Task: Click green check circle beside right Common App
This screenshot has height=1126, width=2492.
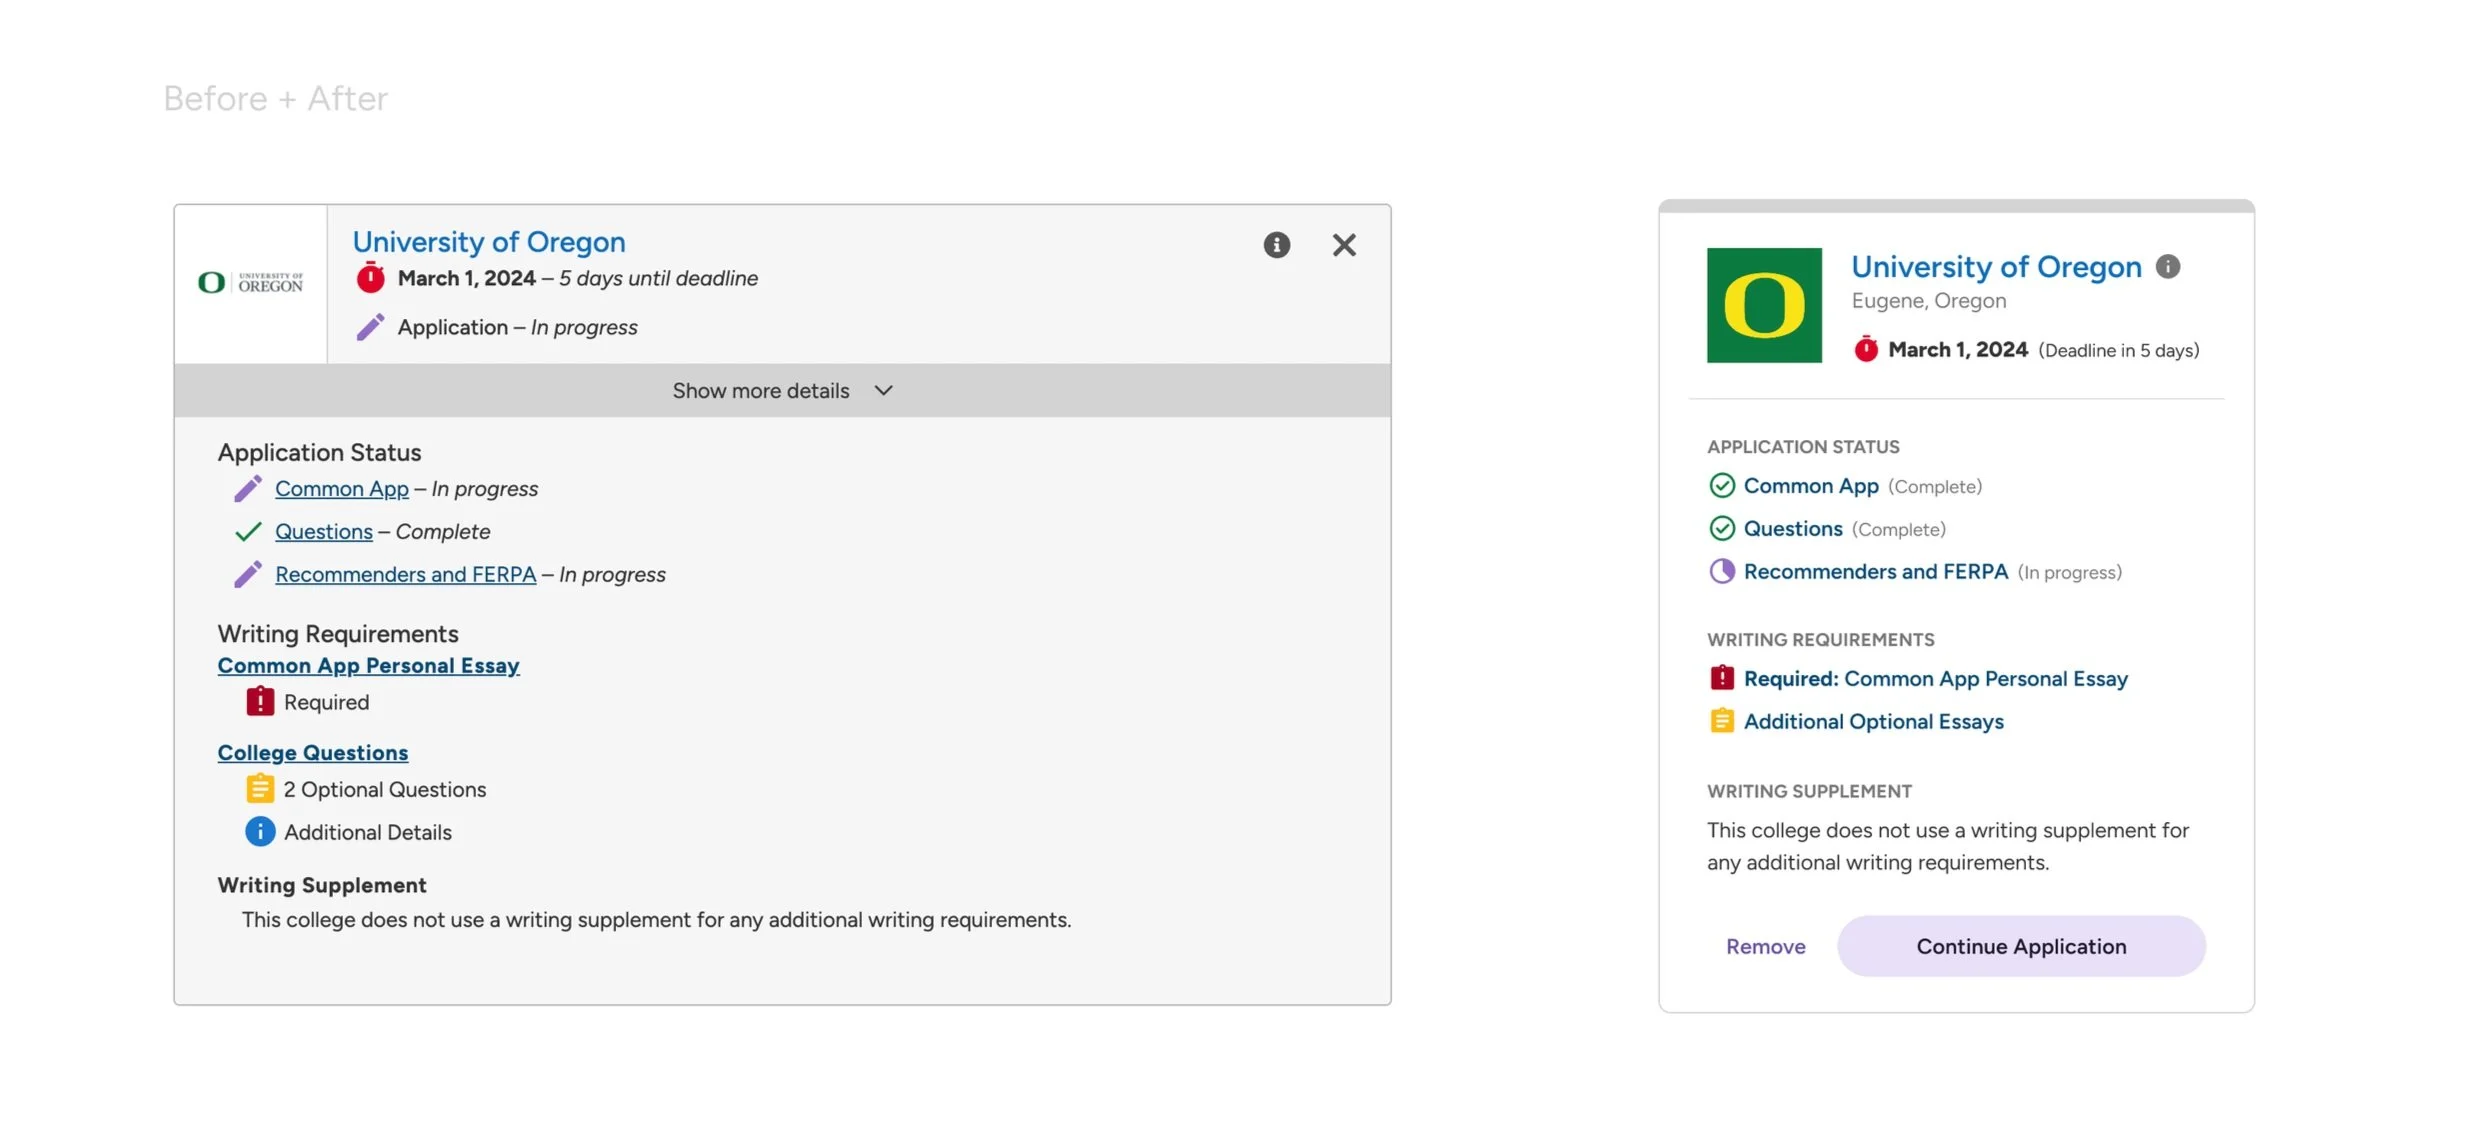Action: pyautogui.click(x=1721, y=486)
